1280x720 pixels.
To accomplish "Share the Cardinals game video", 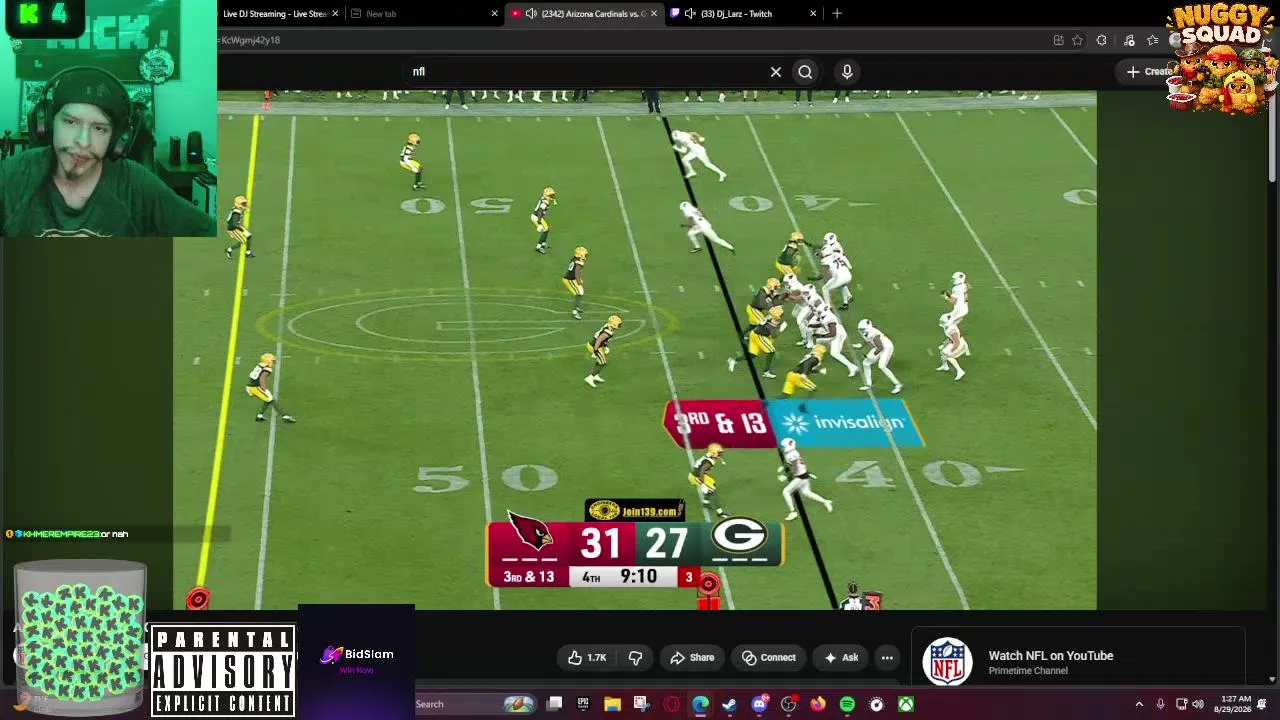I will click(x=692, y=658).
